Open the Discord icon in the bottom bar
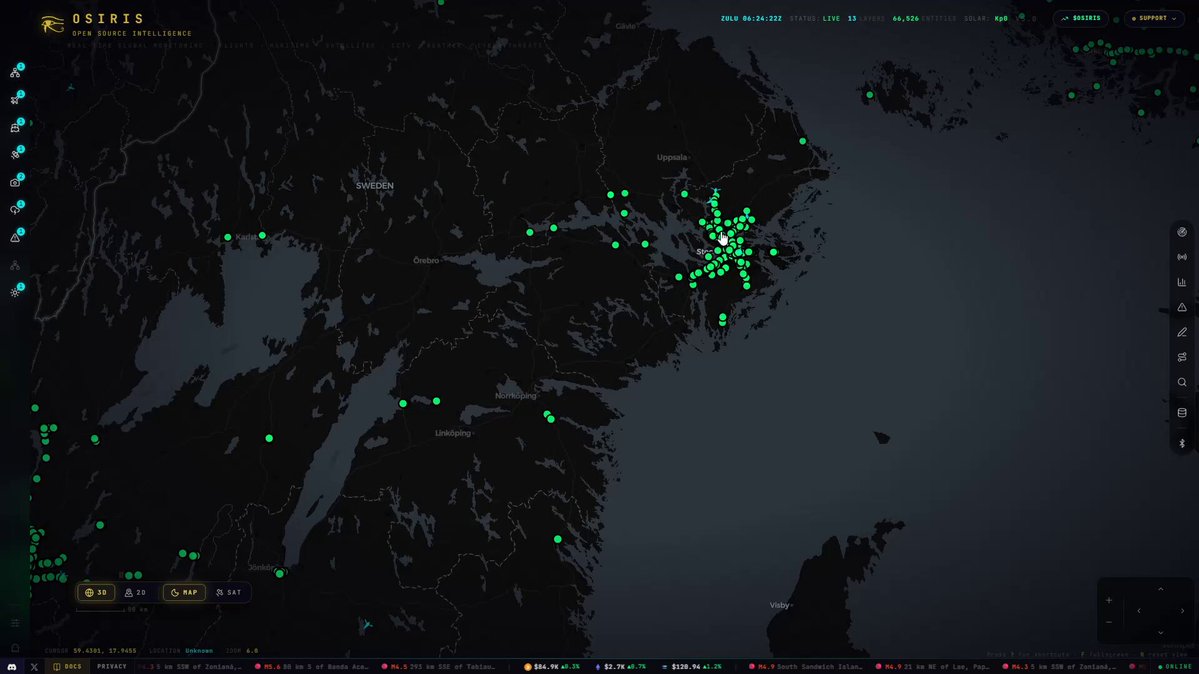The width and height of the screenshot is (1199, 674). [x=11, y=667]
